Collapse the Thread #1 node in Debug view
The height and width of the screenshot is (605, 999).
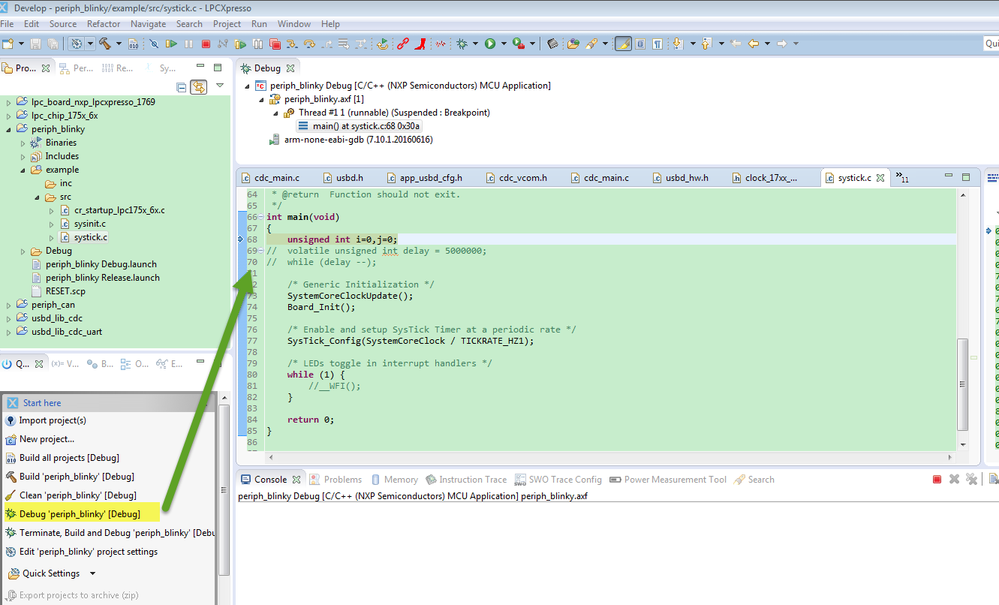pos(276,113)
